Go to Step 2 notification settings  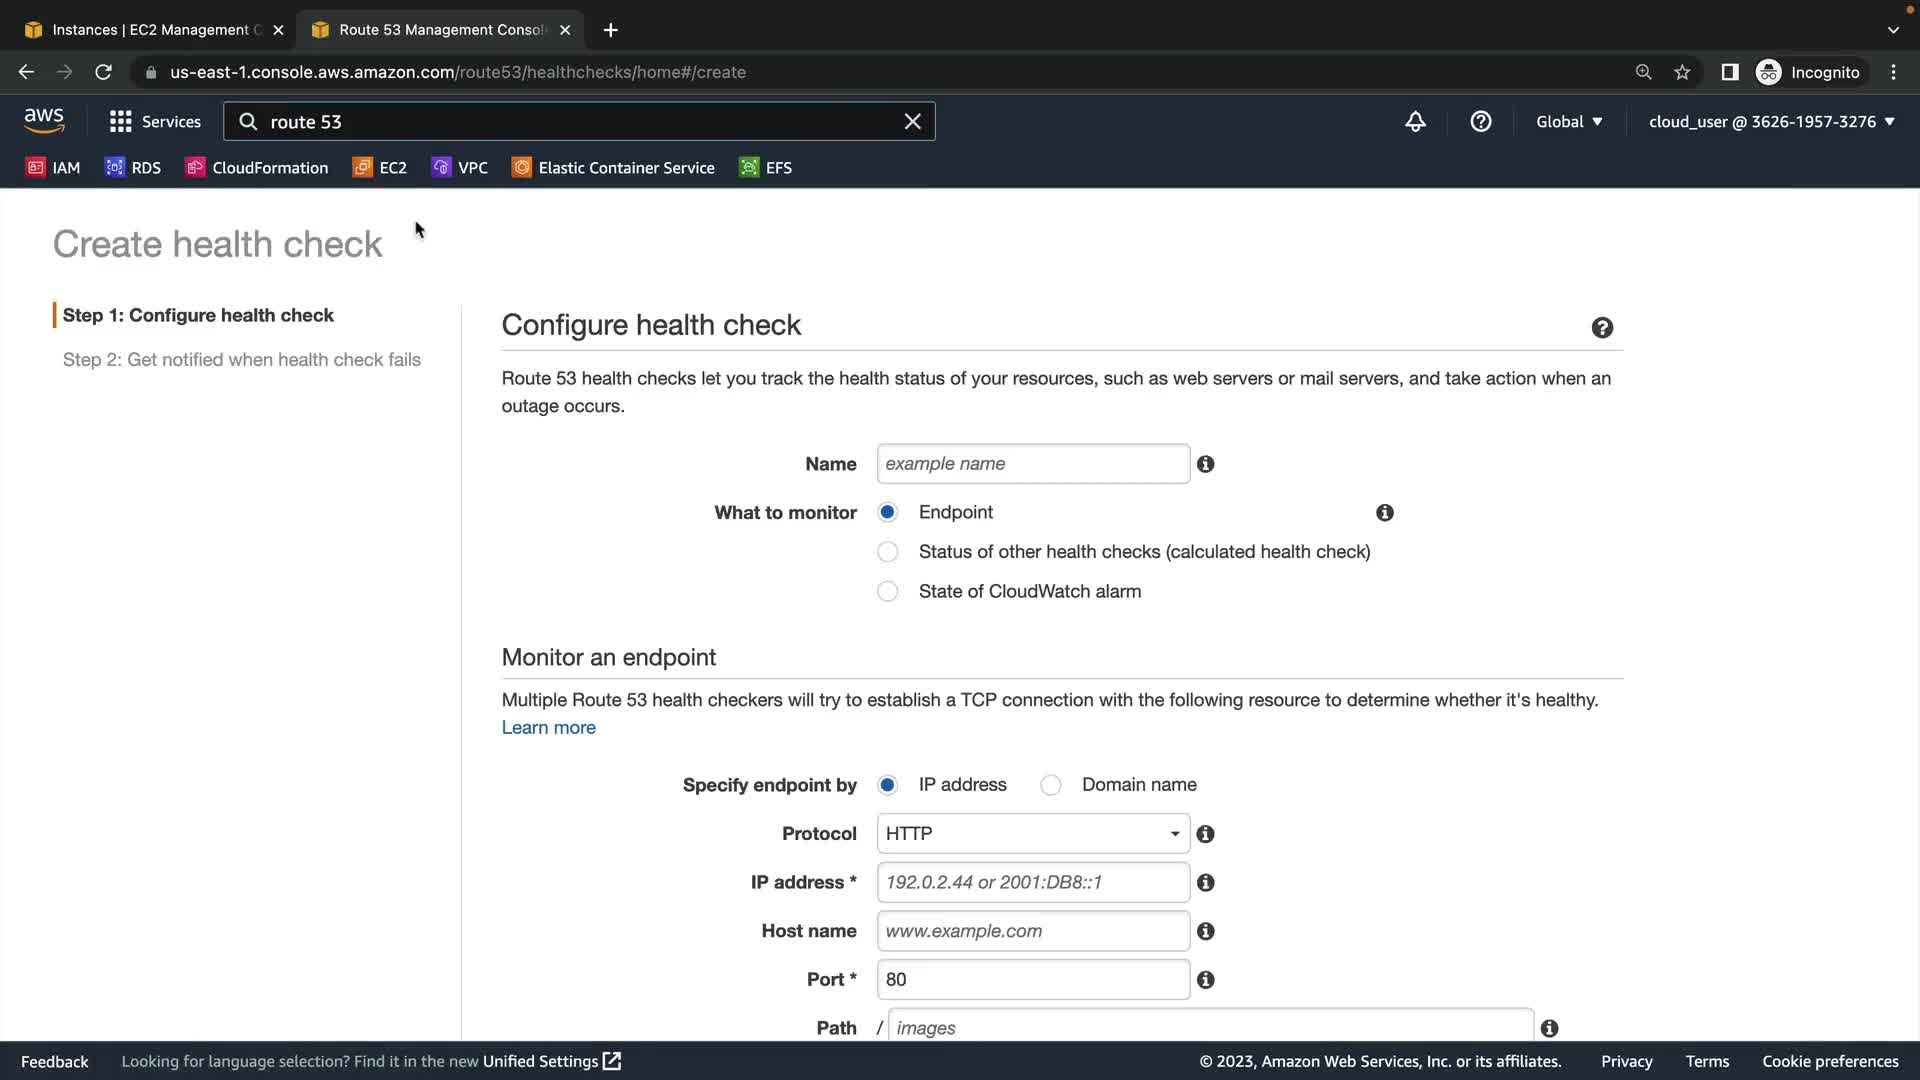click(x=241, y=360)
